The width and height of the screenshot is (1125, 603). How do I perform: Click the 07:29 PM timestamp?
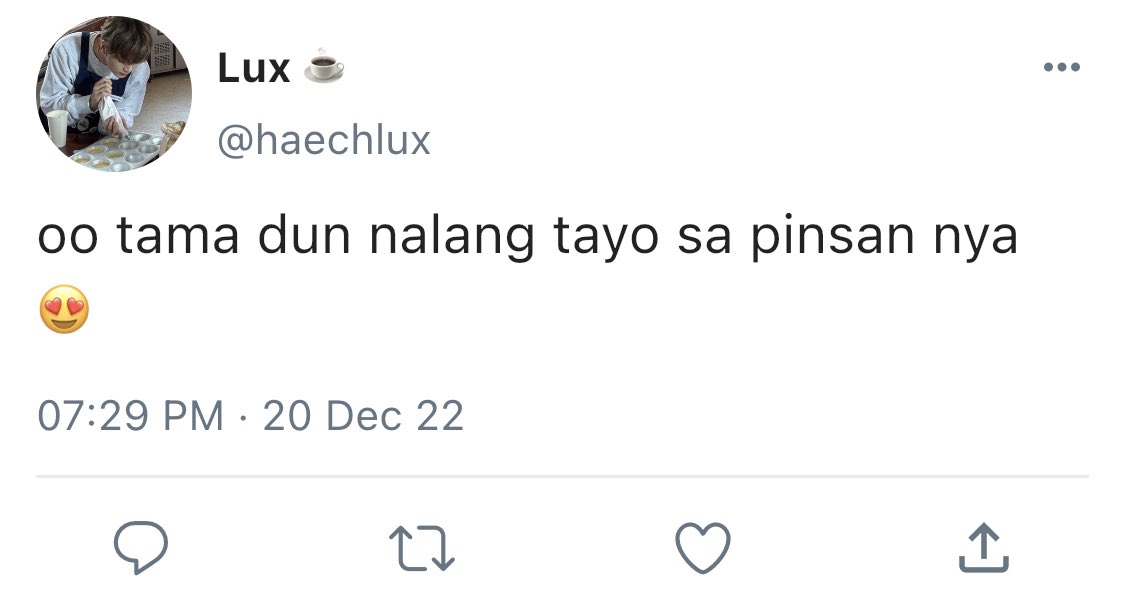click(131, 416)
